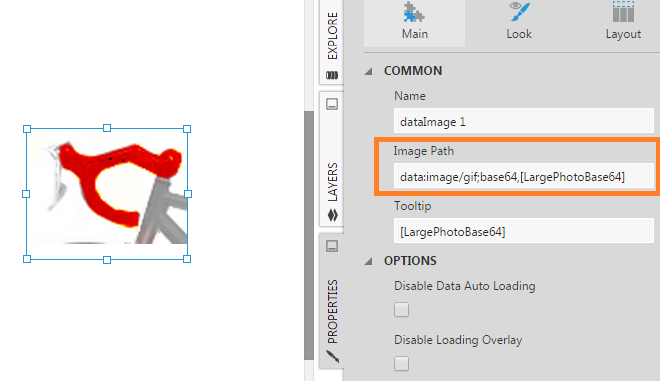Collapse the COMMON section
This screenshot has height=381, width=660.
(x=369, y=71)
